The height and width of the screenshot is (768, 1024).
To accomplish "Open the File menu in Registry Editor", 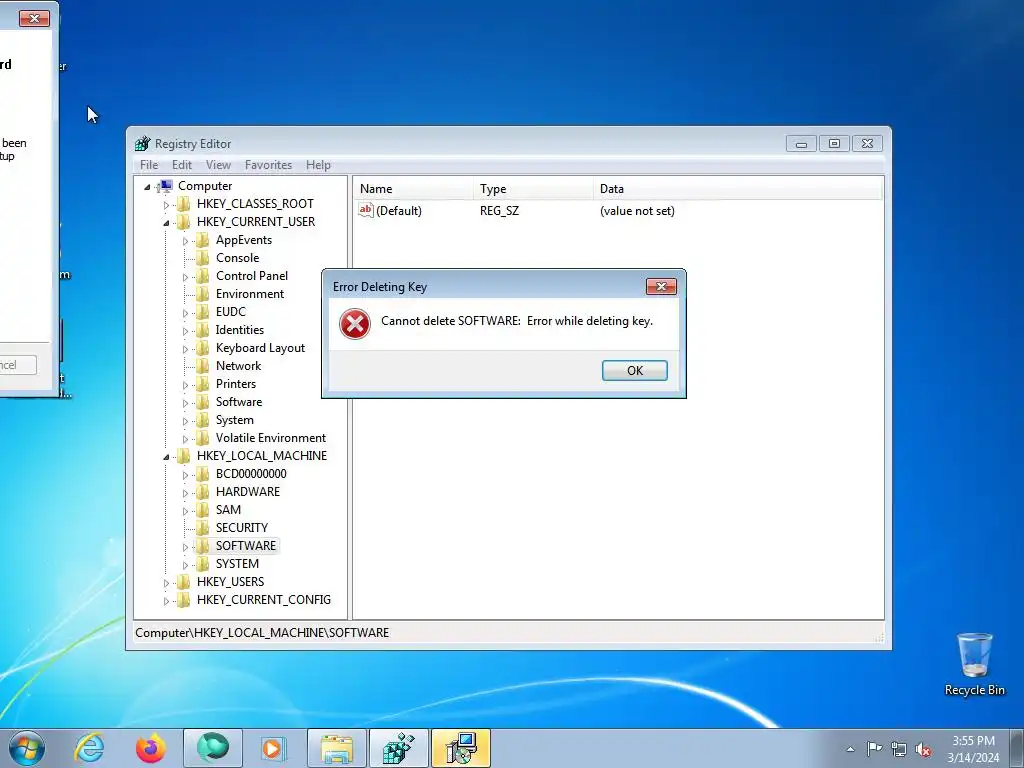I will pos(149,165).
